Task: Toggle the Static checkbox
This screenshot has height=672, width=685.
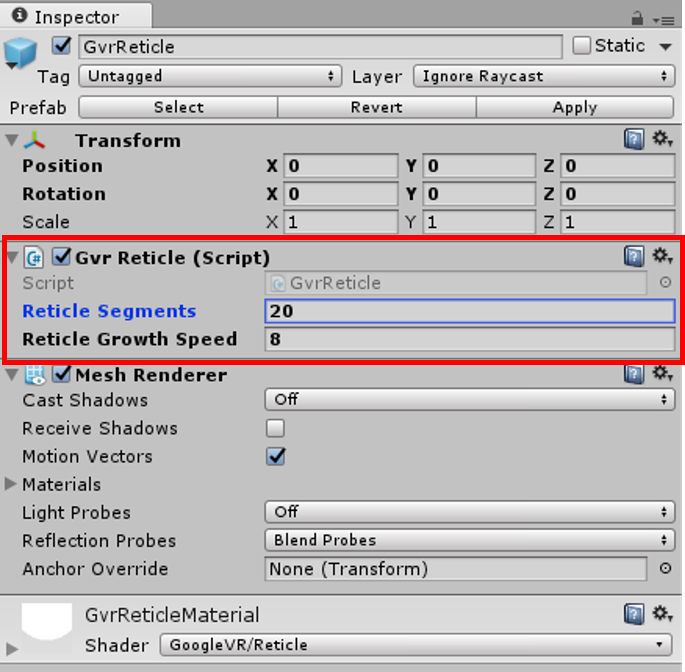Action: click(581, 45)
